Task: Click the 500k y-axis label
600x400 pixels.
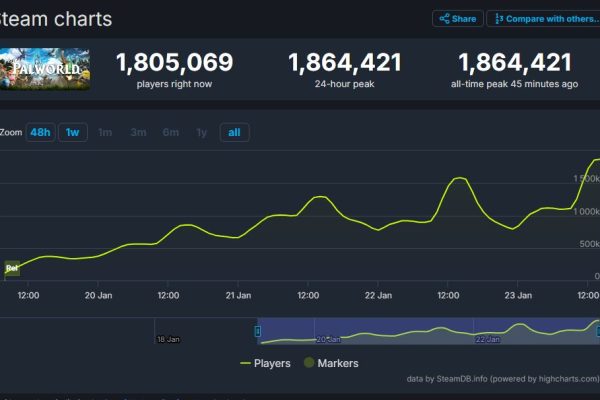Action: click(589, 244)
